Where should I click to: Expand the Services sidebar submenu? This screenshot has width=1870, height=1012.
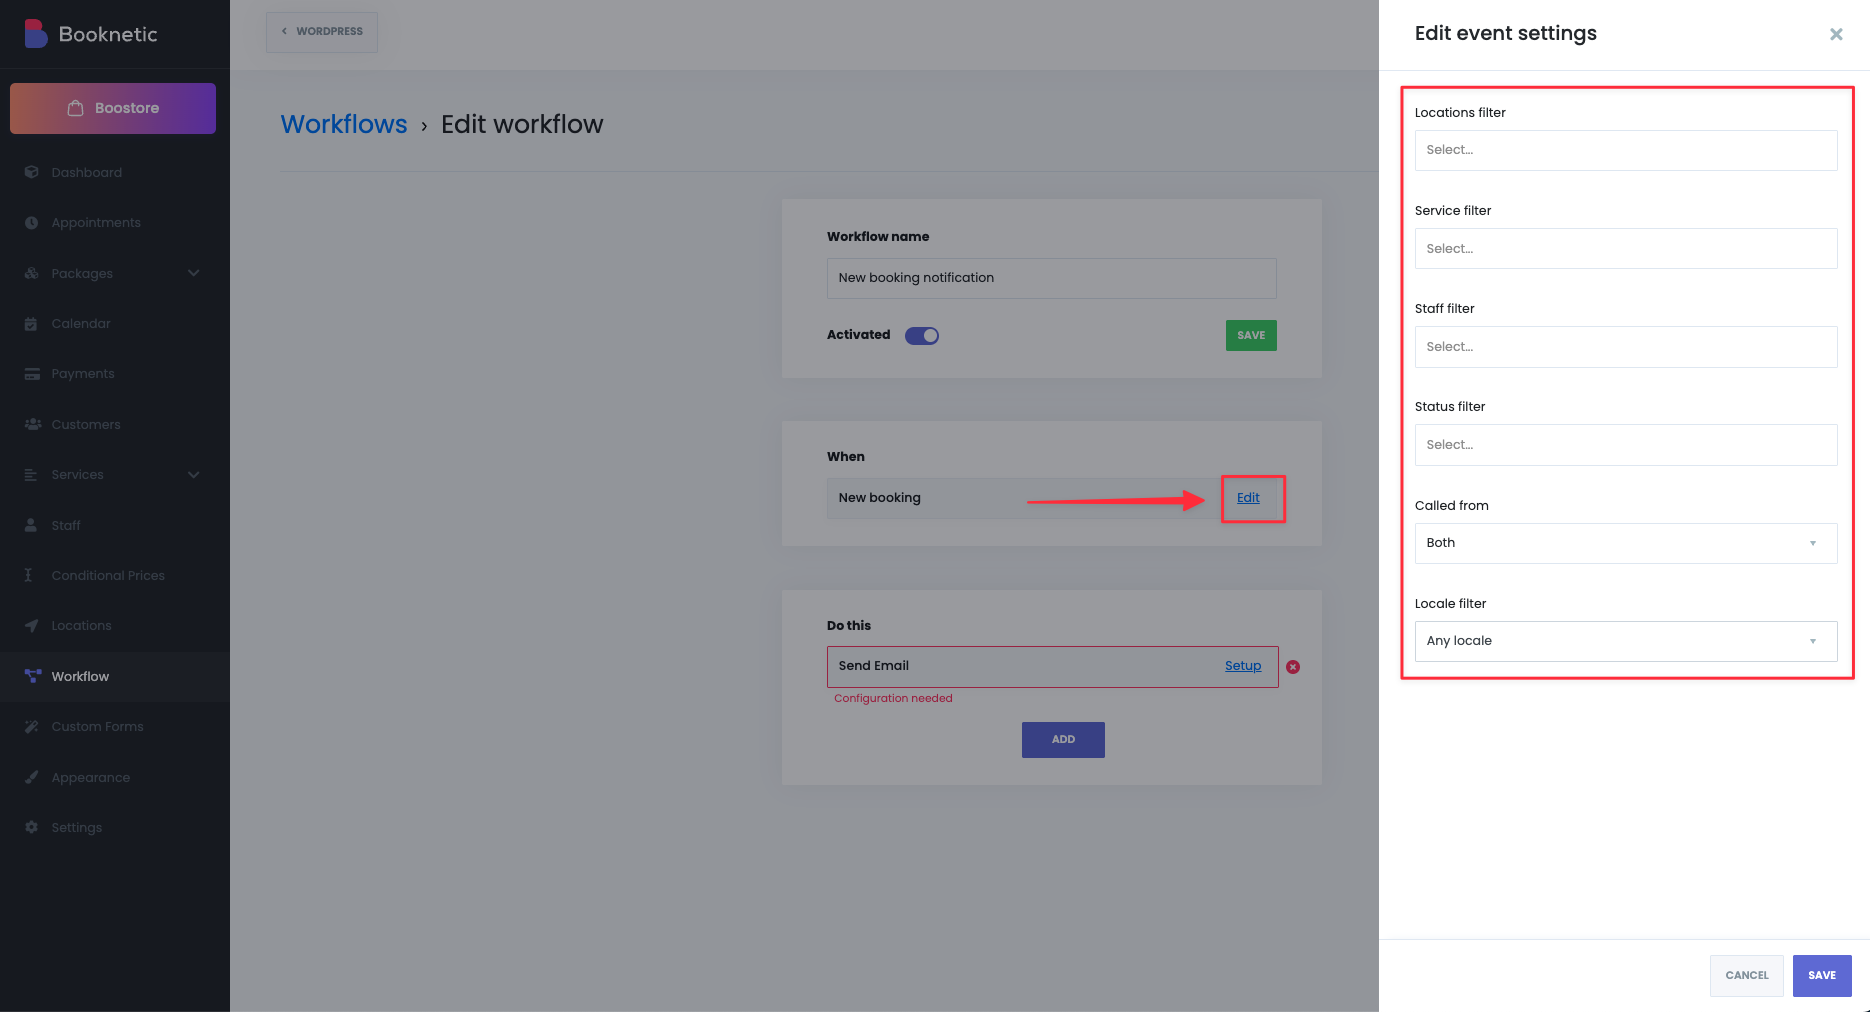click(x=193, y=475)
